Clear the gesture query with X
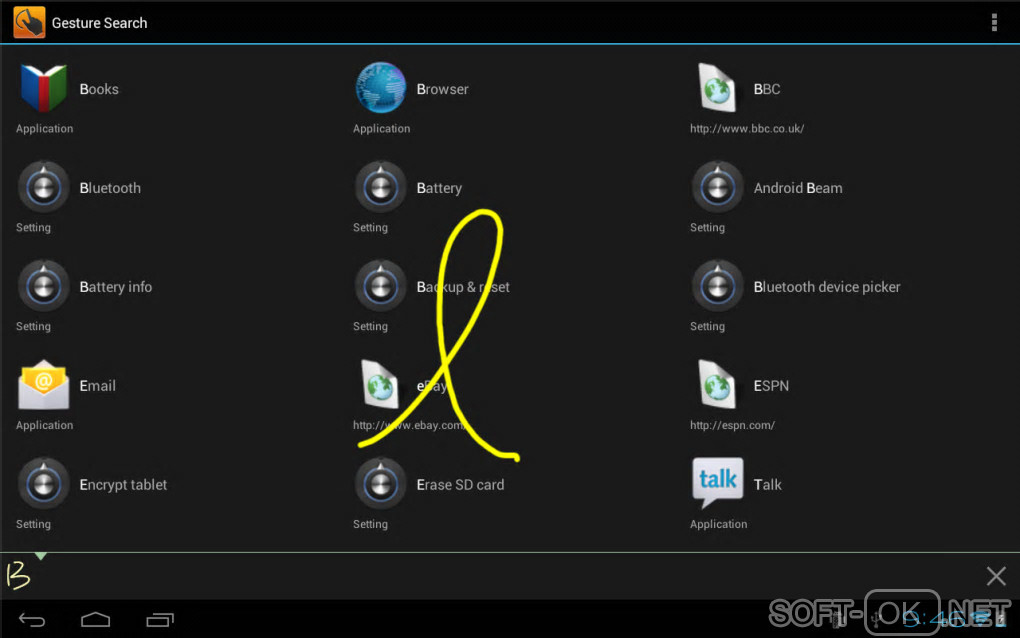The image size is (1020, 638). pyautogui.click(x=996, y=576)
